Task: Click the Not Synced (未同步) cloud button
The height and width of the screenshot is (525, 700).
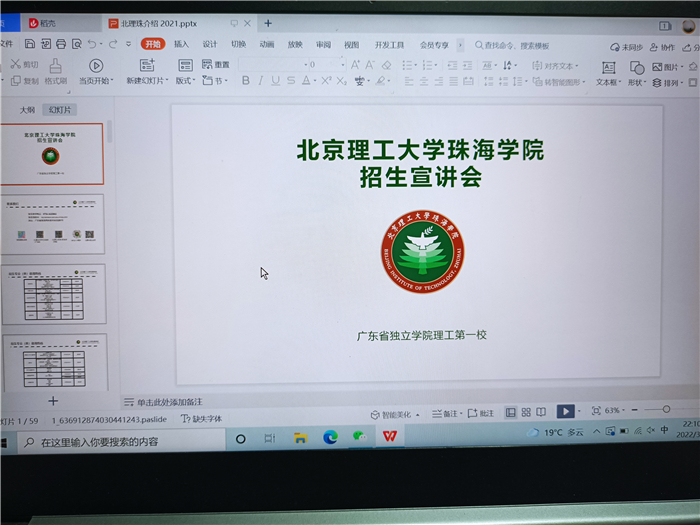Action: (x=626, y=47)
